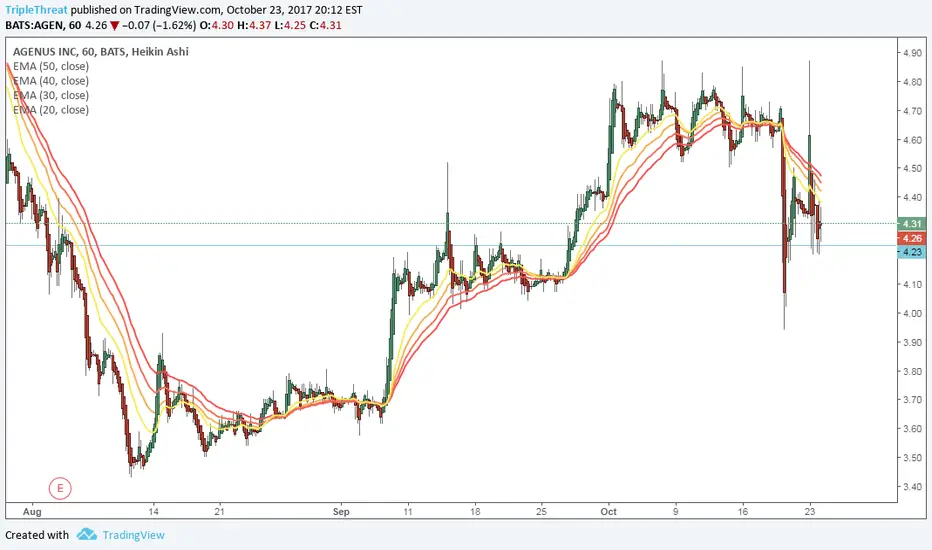Select the EMA (20, close) indicator label
This screenshot has width=932, height=550.
[x=51, y=109]
